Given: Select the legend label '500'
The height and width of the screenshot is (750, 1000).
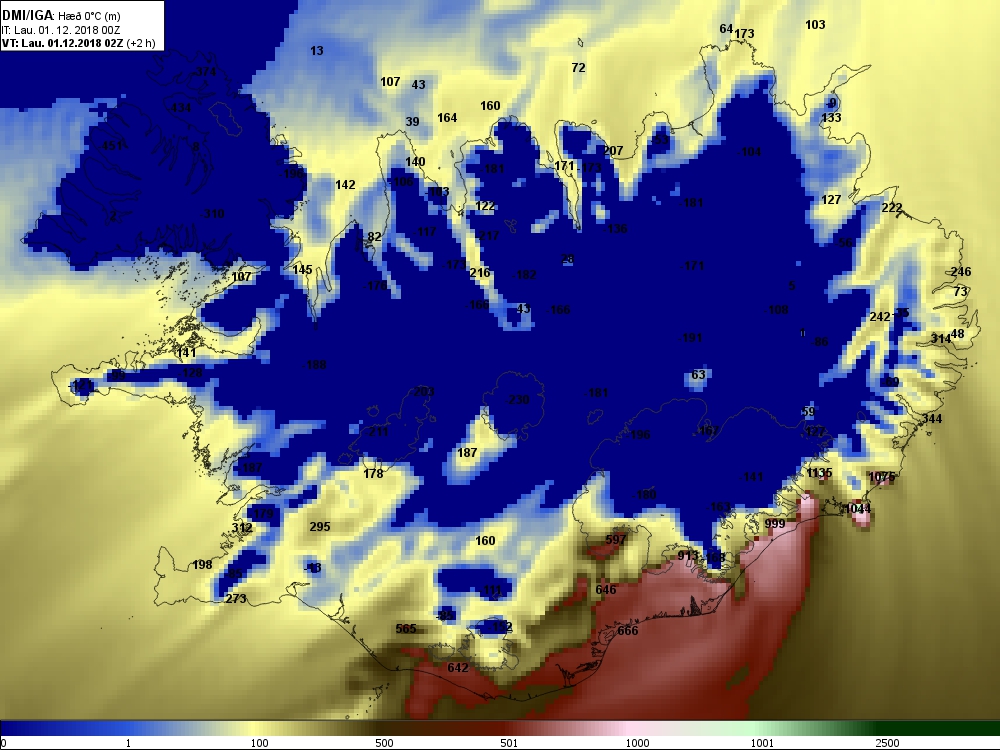Looking at the screenshot, I should point(384,743).
